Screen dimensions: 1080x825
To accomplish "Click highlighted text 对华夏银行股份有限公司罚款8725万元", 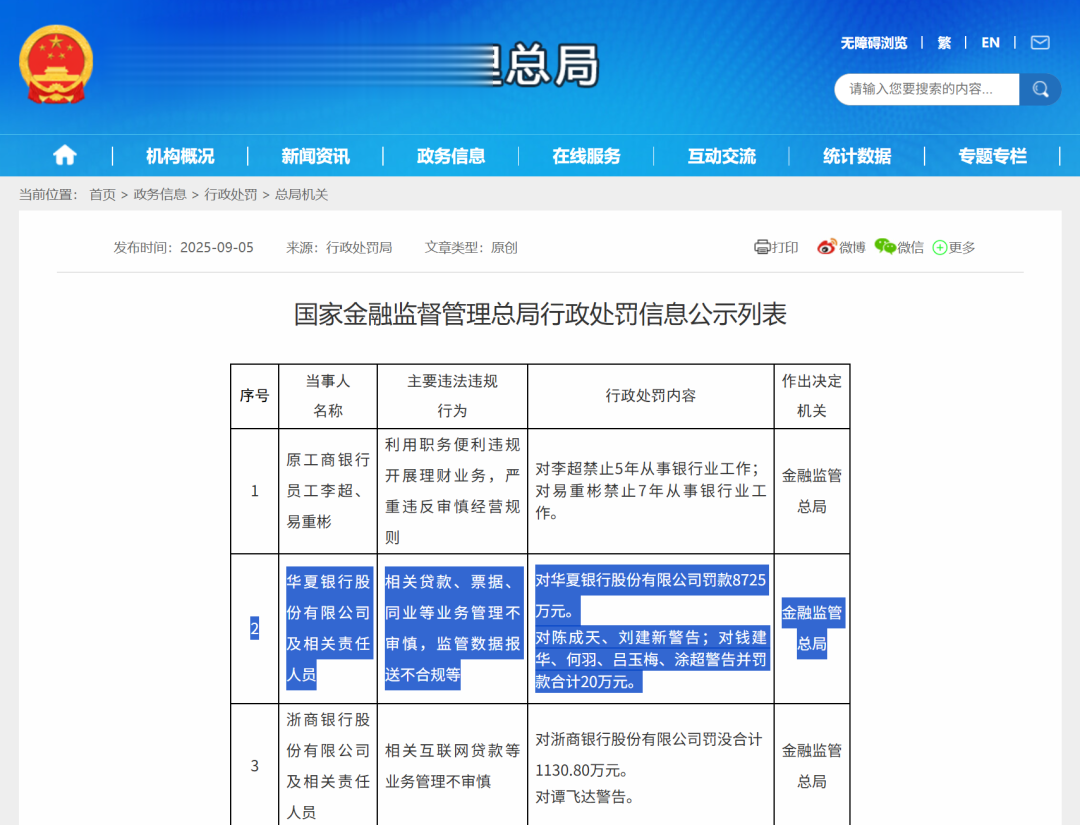I will tap(651, 595).
